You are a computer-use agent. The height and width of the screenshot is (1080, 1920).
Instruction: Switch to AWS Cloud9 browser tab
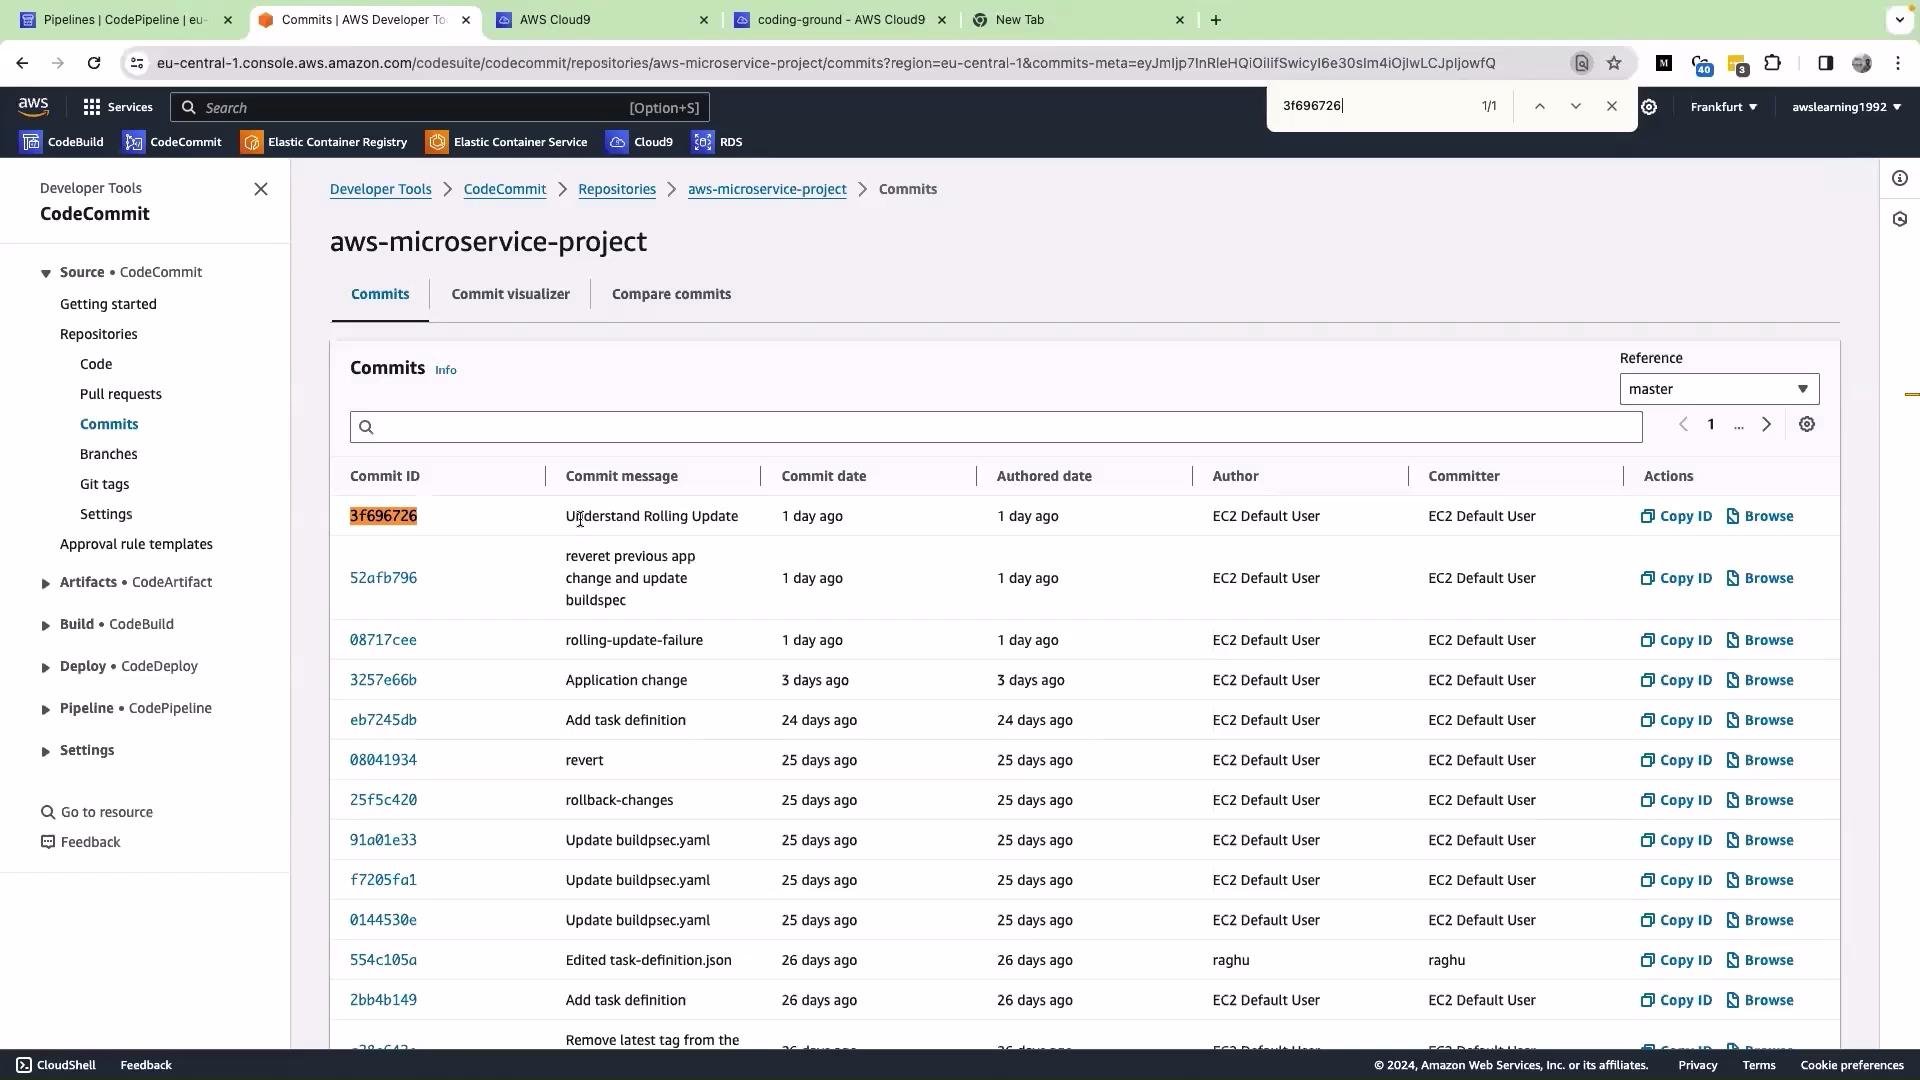coord(602,20)
